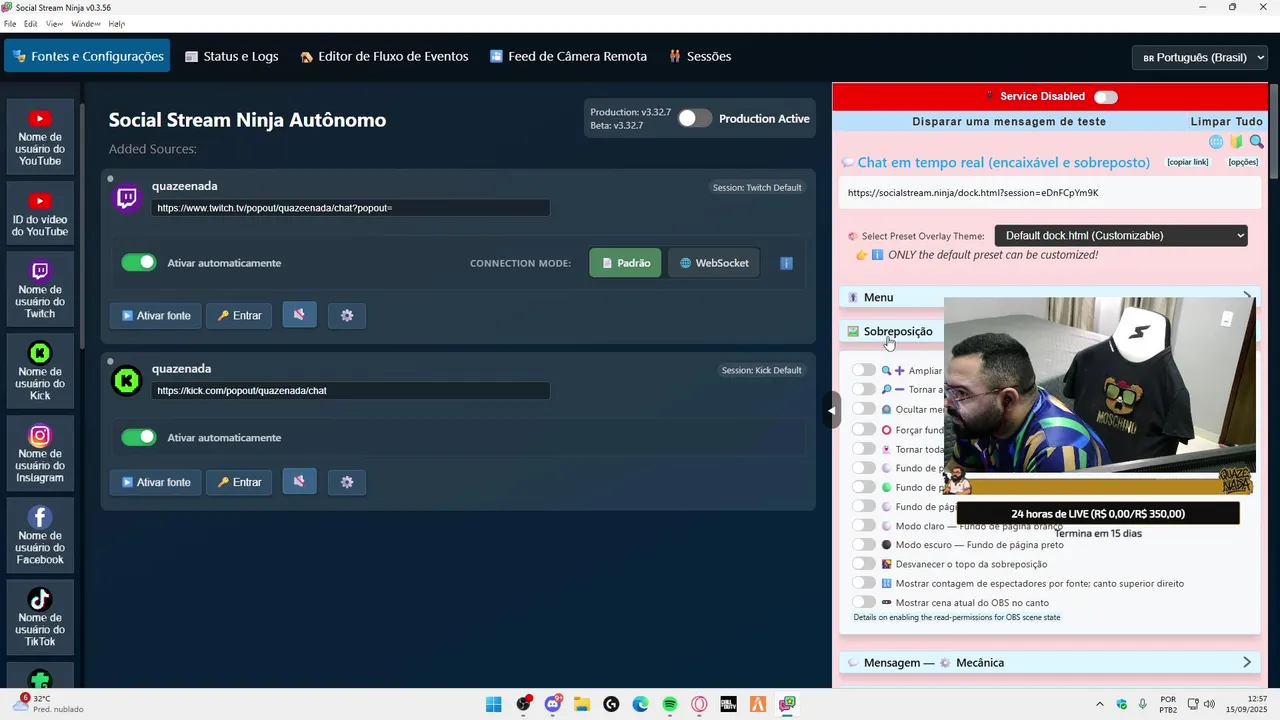Click the Kick logo of quazenada source
The image size is (1280, 720).
tap(127, 381)
